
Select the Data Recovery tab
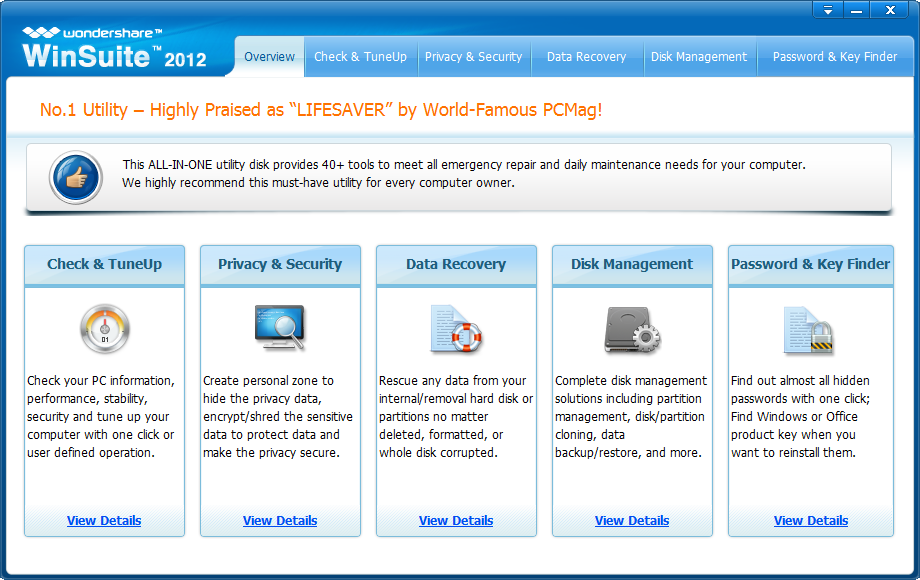(x=587, y=57)
